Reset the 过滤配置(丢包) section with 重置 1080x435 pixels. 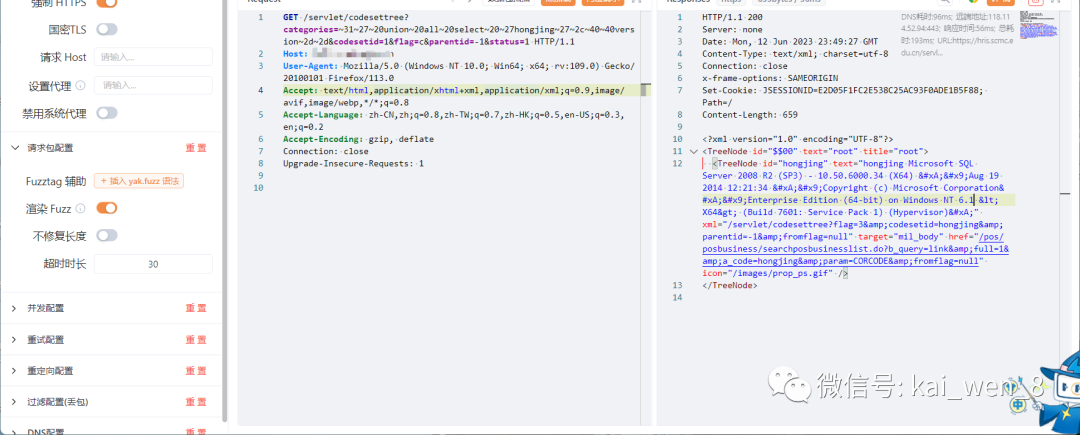(x=196, y=402)
